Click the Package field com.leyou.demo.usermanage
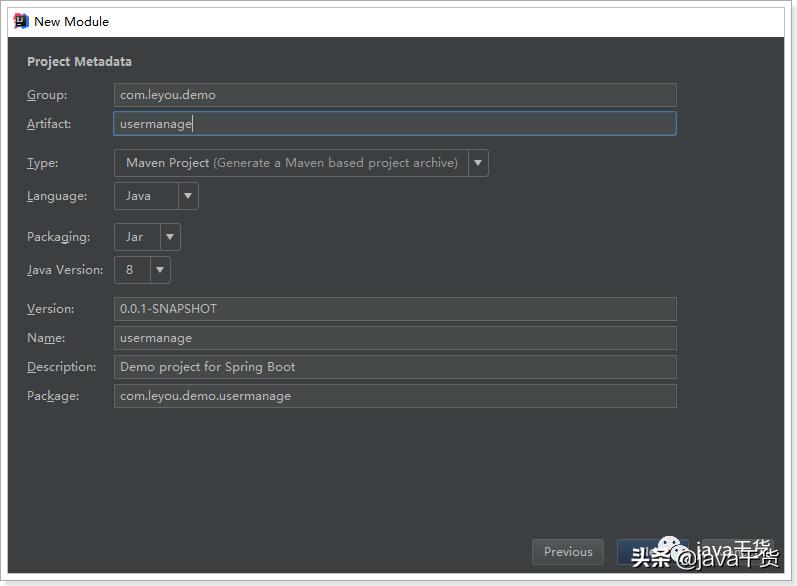Screen dimensions: 797x586 point(395,396)
